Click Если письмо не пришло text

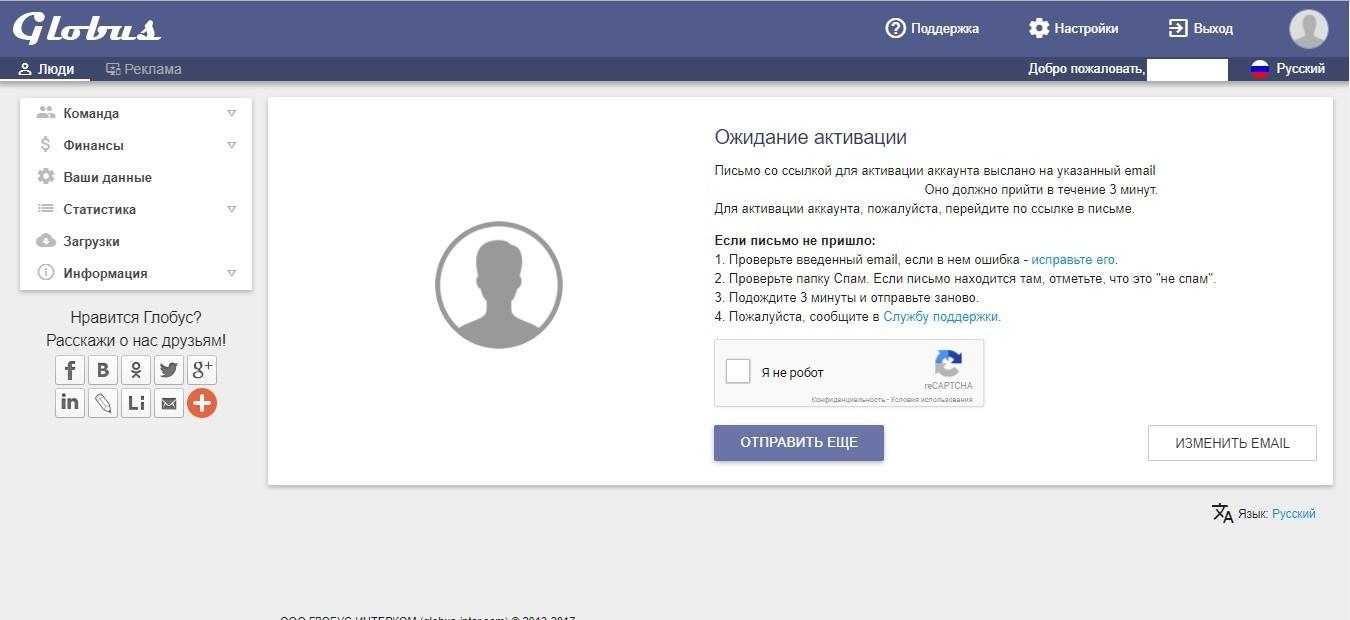tap(795, 241)
